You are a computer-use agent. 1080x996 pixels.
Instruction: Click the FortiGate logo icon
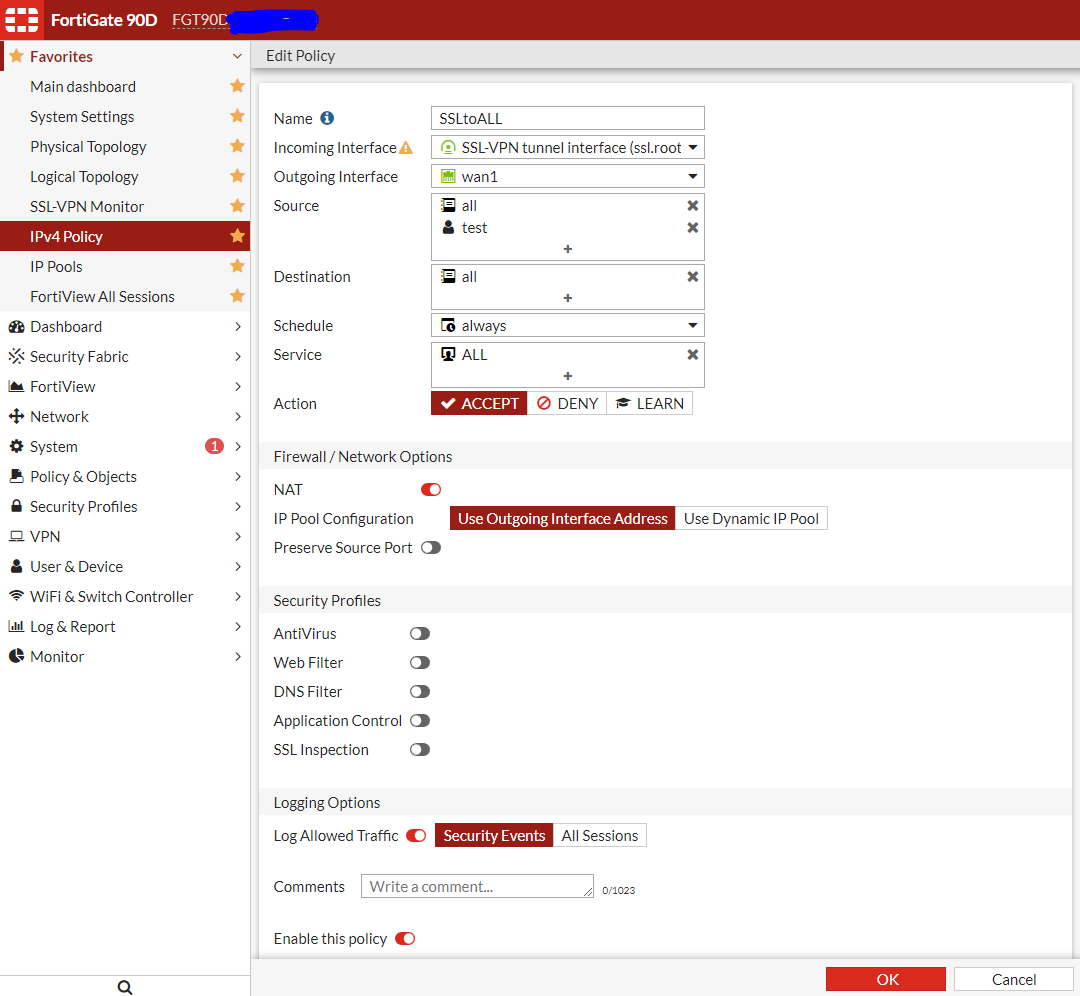tap(21, 19)
